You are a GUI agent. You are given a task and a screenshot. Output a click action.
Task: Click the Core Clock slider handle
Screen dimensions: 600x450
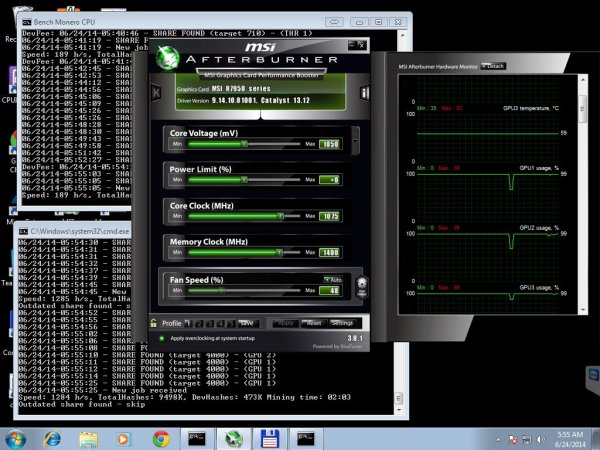coord(280,216)
